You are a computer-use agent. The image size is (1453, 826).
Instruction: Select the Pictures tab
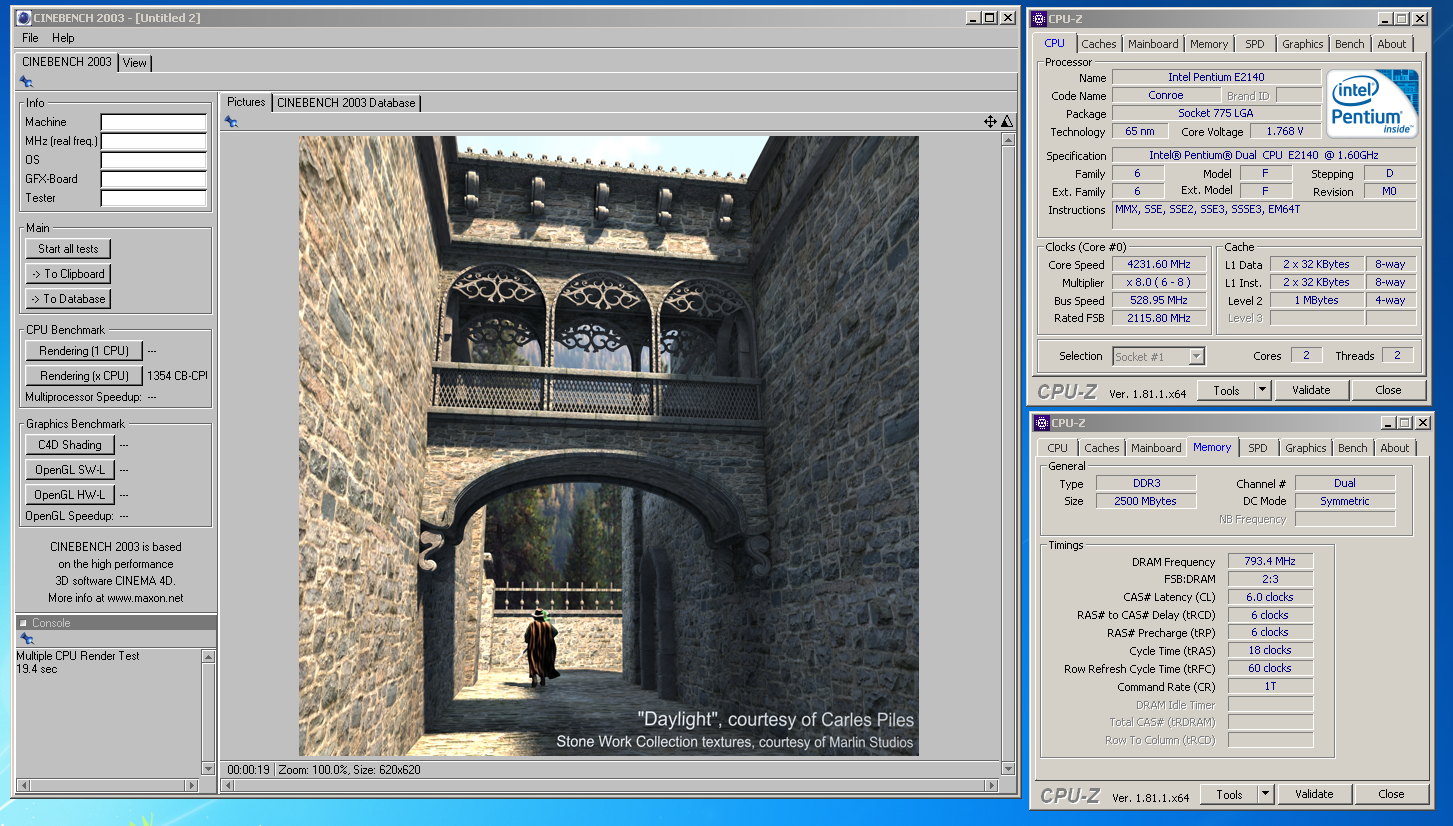pyautogui.click(x=246, y=102)
